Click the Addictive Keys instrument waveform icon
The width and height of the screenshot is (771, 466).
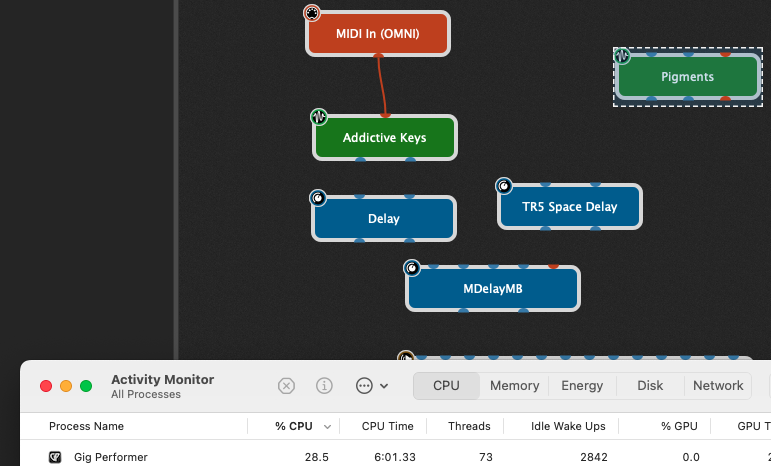pyautogui.click(x=319, y=116)
